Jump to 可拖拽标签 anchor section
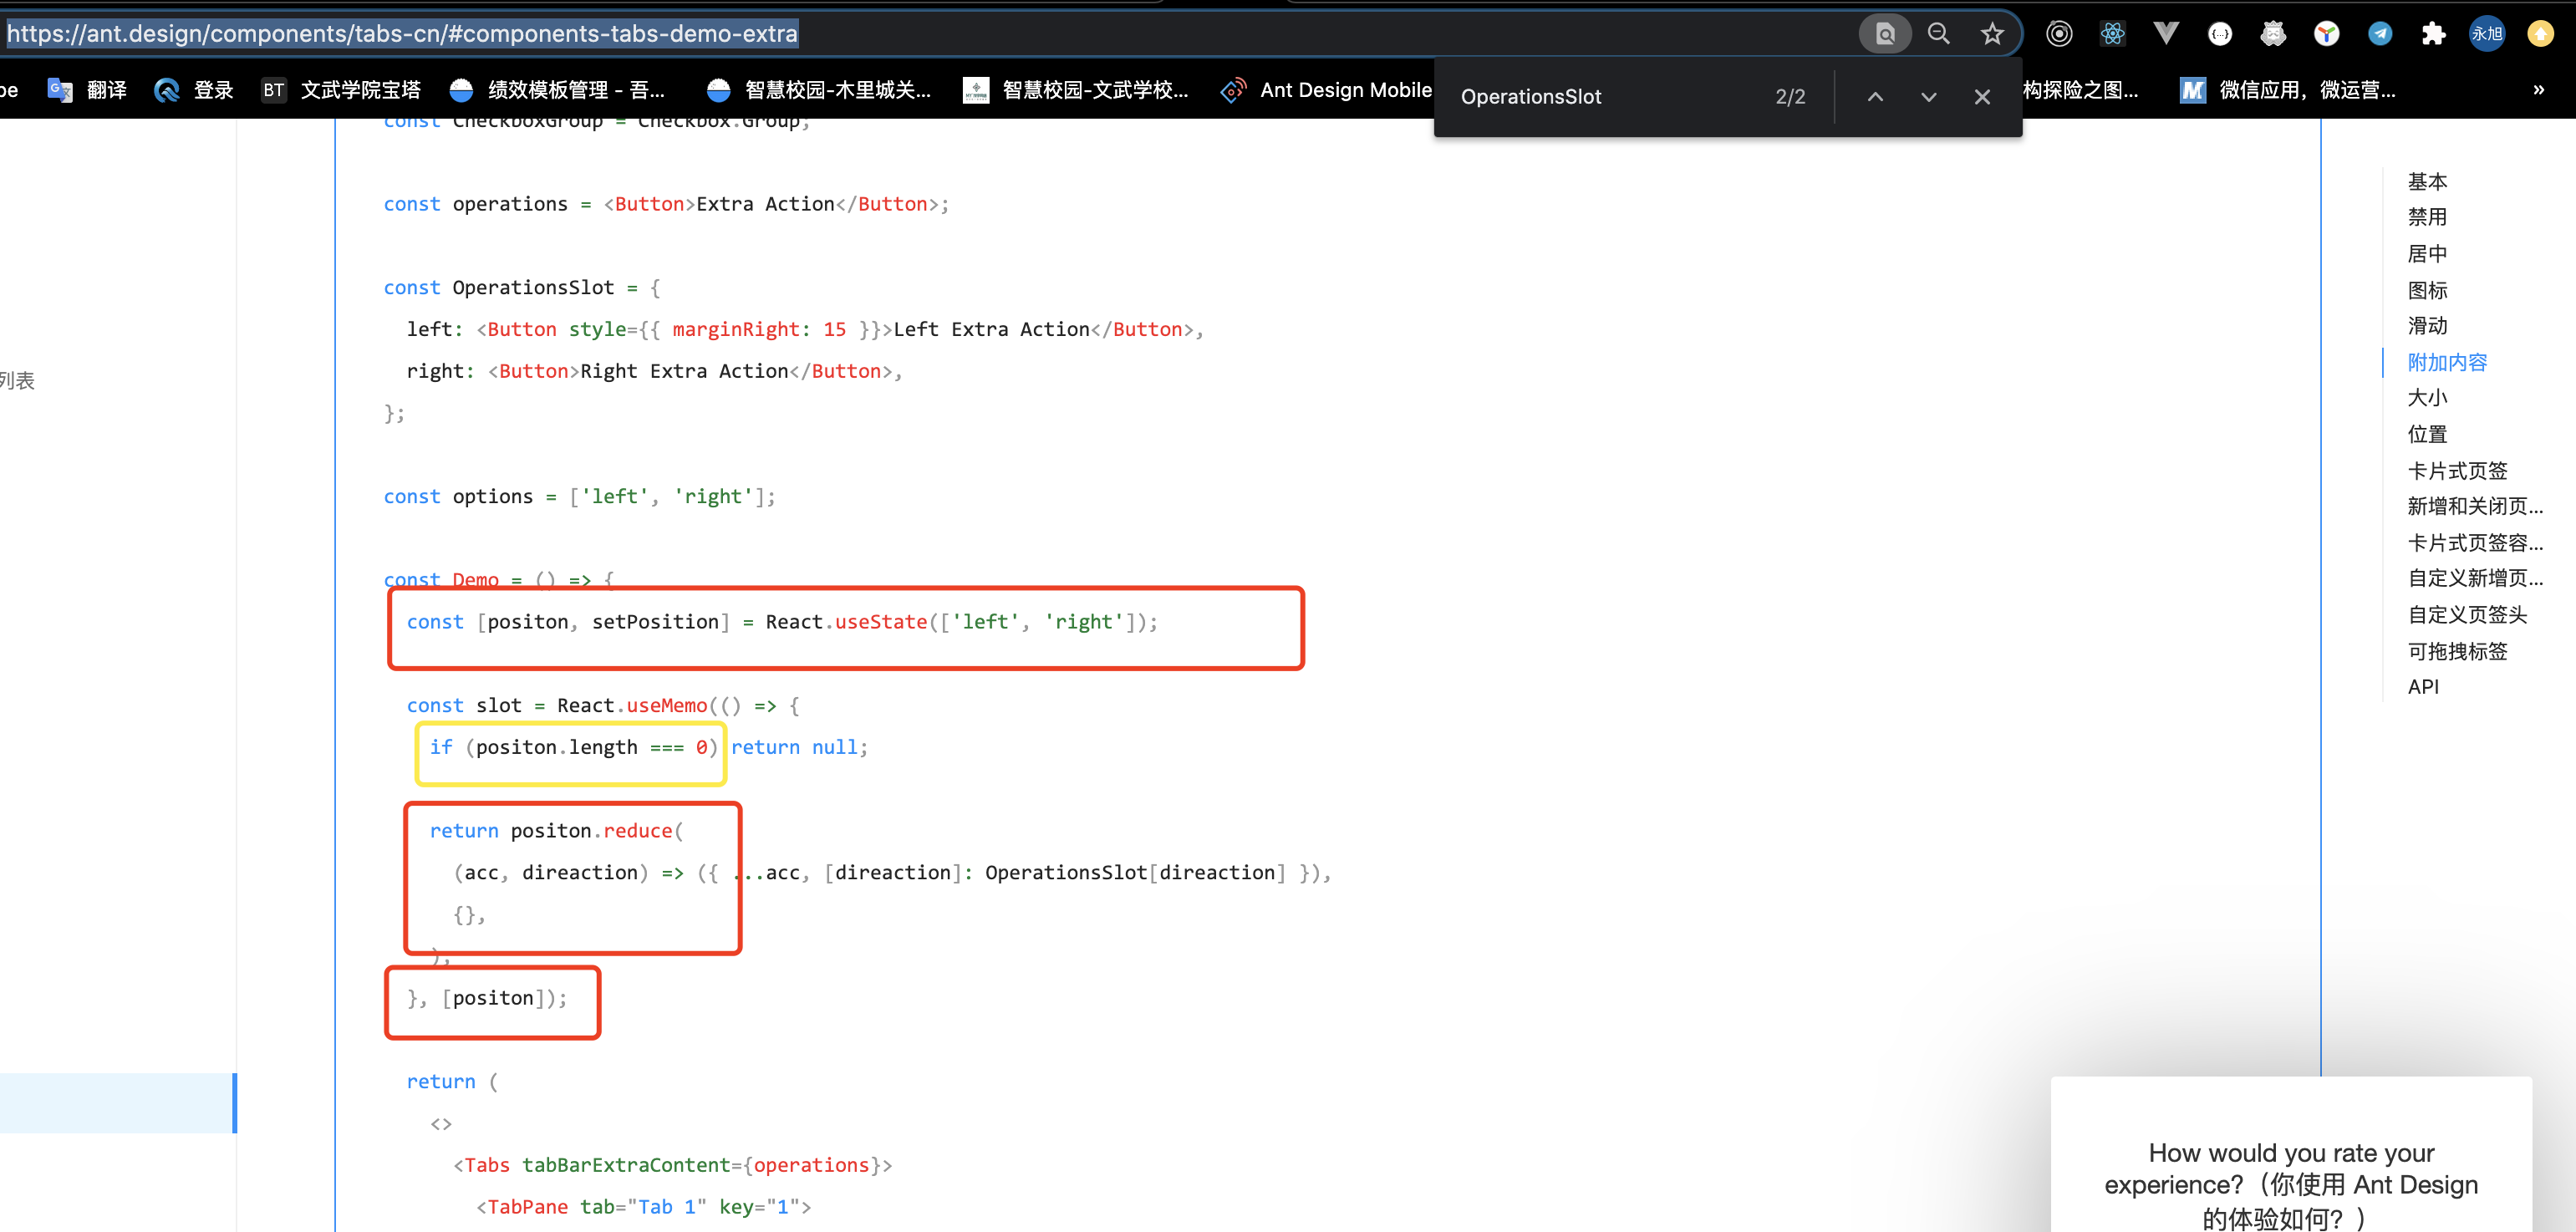This screenshot has height=1232, width=2576. [x=2457, y=651]
